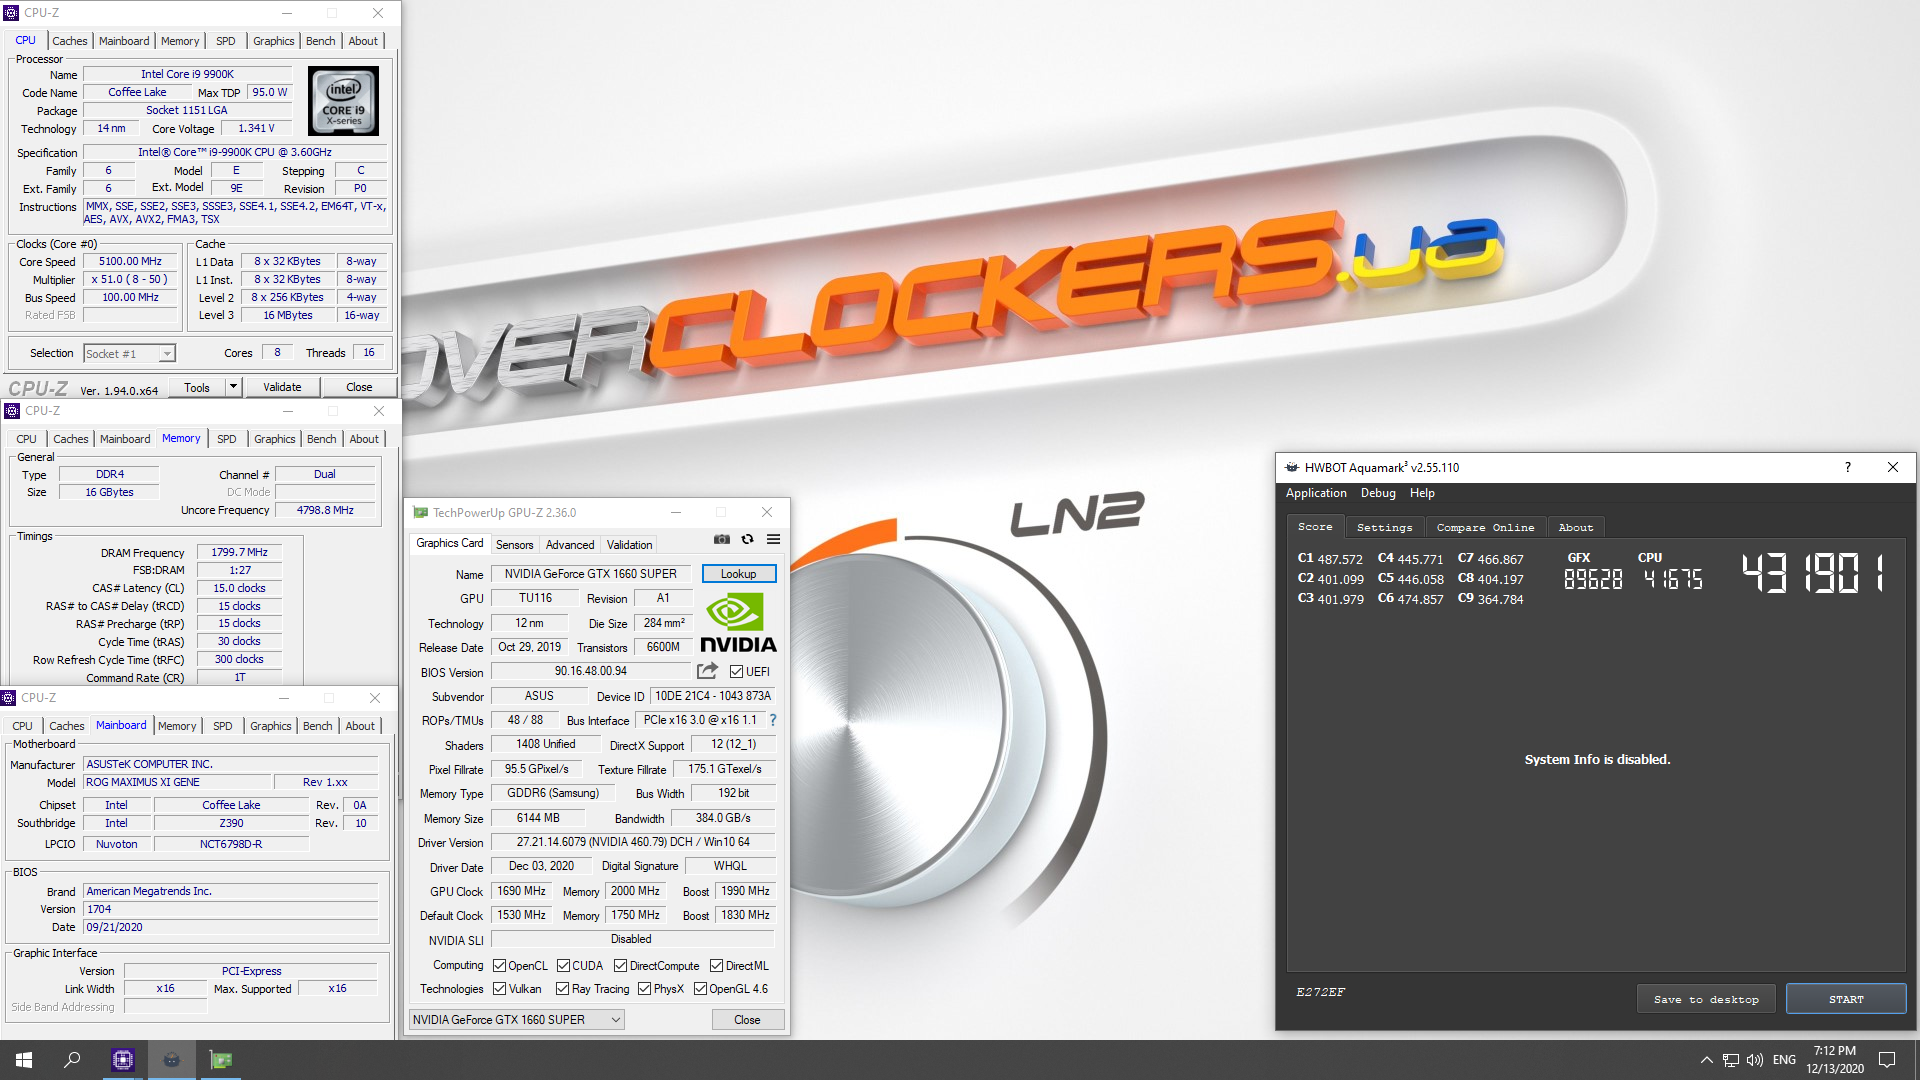
Task: Open Graphics tab in CPU-Z Mainboard window
Action: point(270,726)
